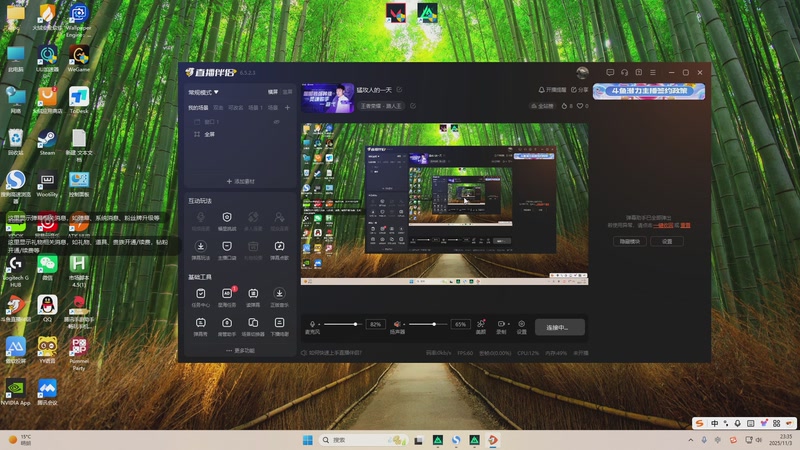Open the 正版音乐 tool
The width and height of the screenshot is (800, 450).
[x=279, y=297]
